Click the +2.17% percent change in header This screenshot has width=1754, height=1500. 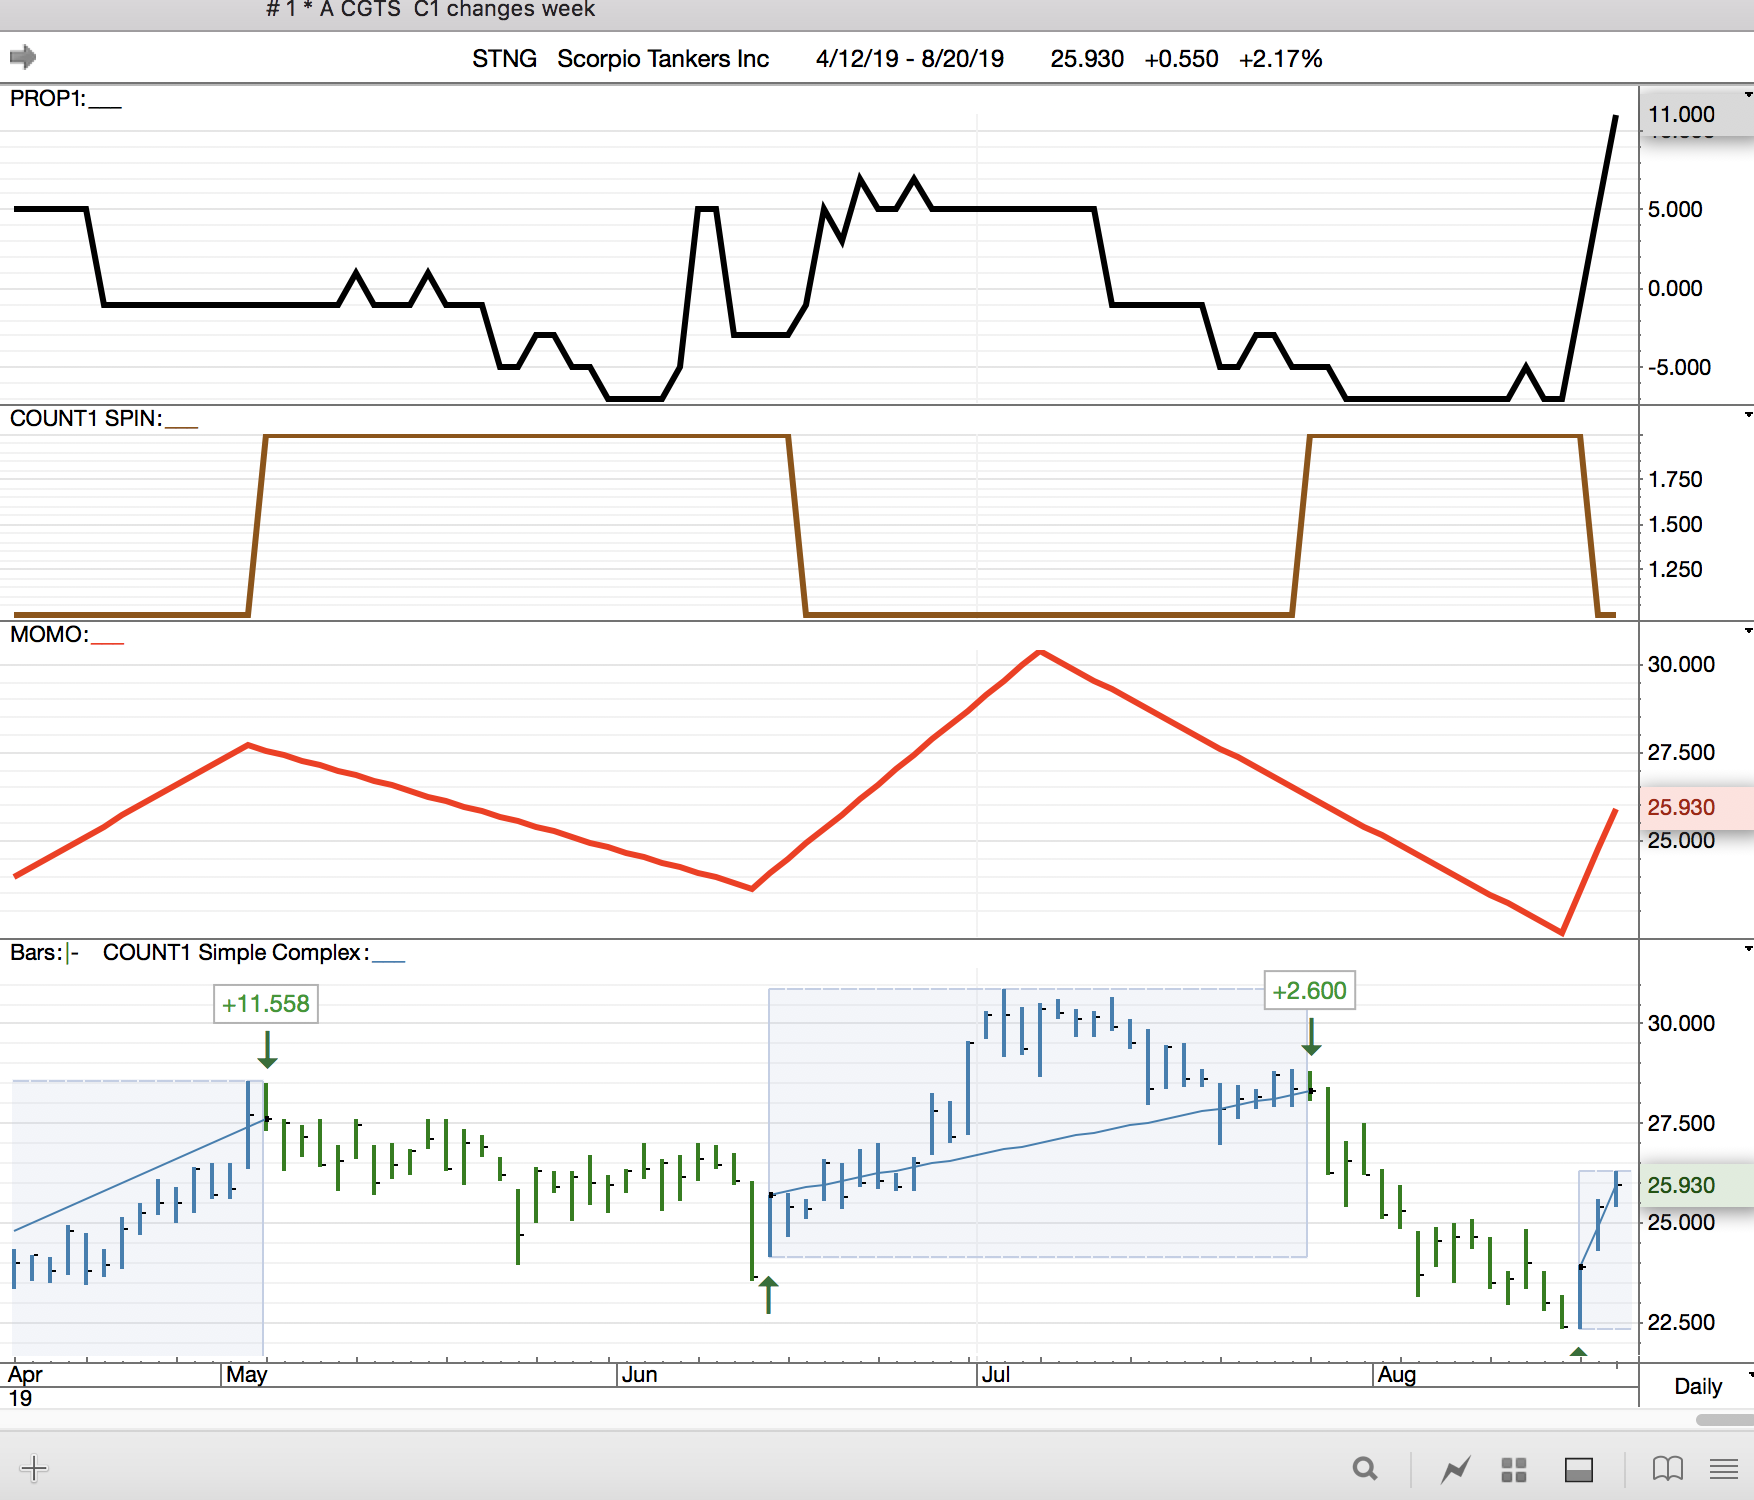[x=1280, y=58]
